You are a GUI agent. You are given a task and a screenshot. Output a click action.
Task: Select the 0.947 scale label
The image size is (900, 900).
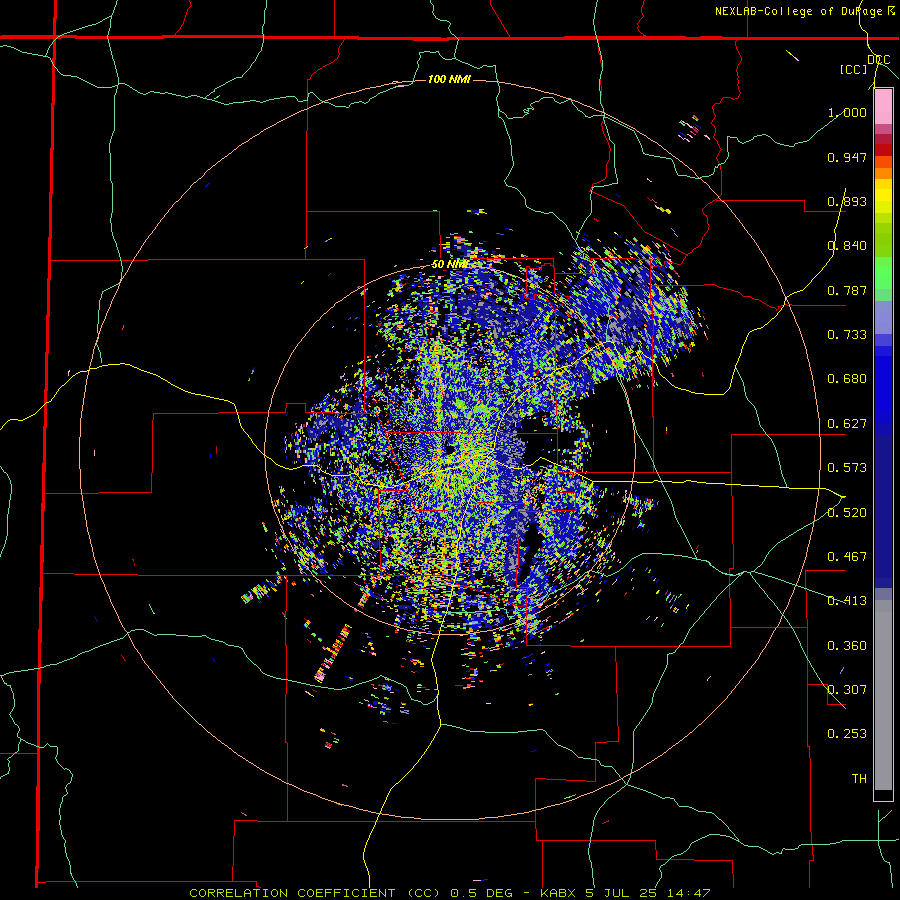pos(847,157)
